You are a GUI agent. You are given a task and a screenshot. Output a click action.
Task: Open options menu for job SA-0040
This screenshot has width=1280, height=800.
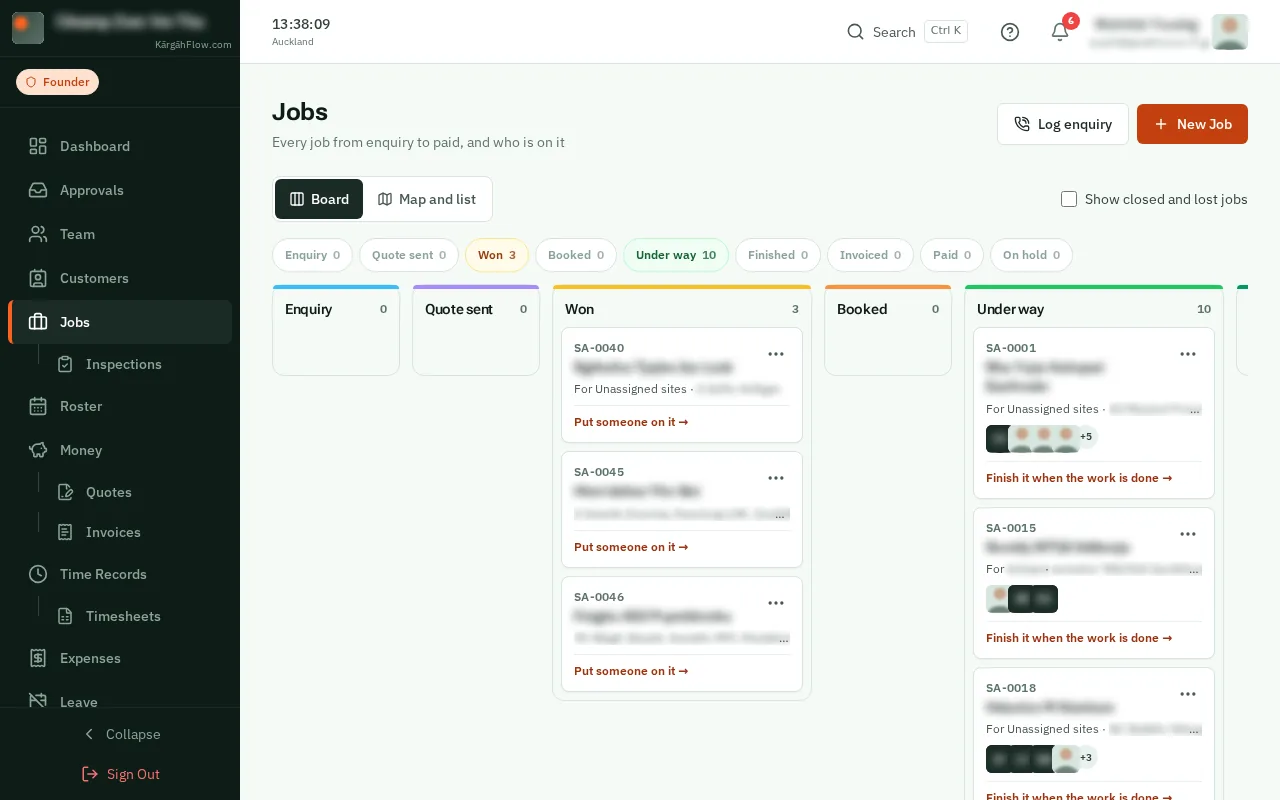click(776, 354)
